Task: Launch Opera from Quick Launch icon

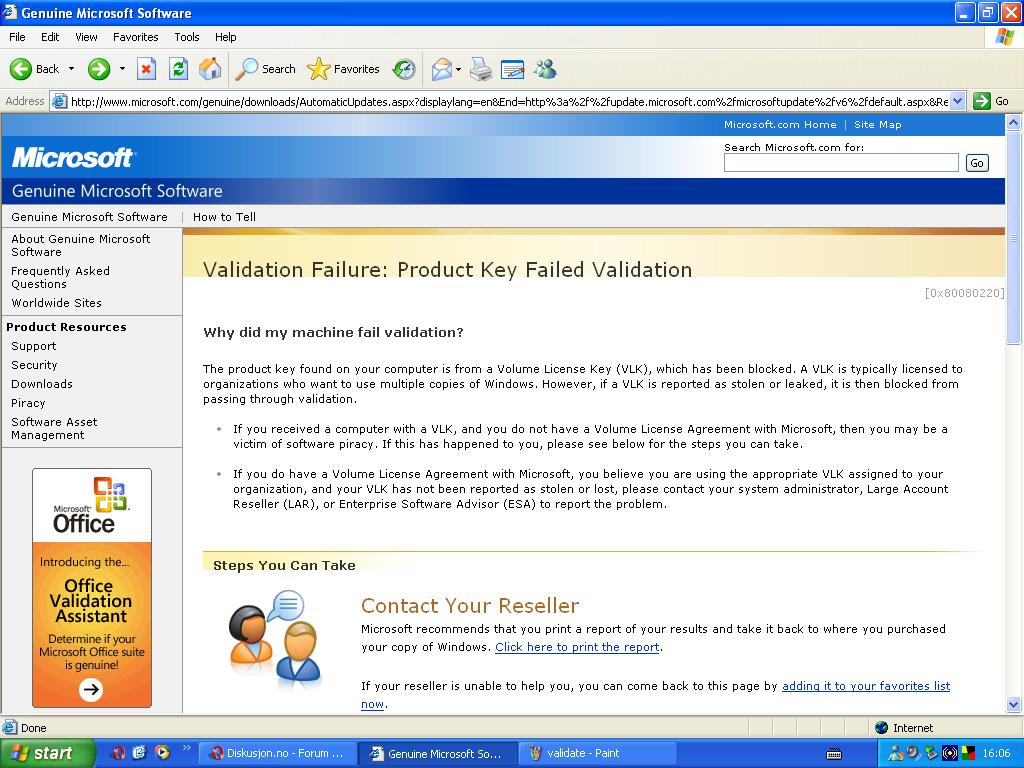Action: (118, 753)
